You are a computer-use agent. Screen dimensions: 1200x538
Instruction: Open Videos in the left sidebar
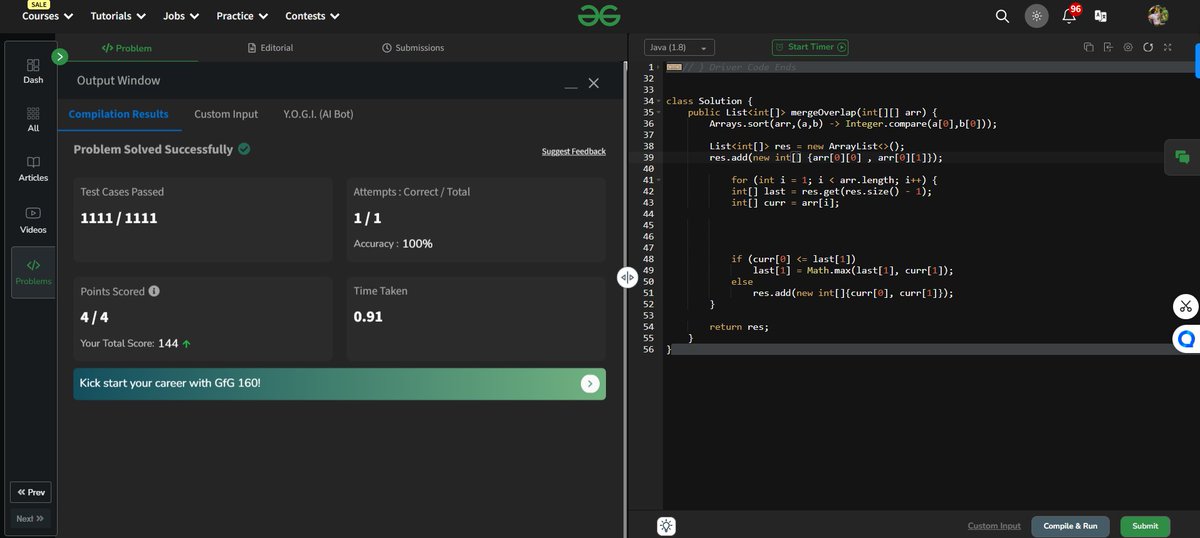tap(33, 220)
